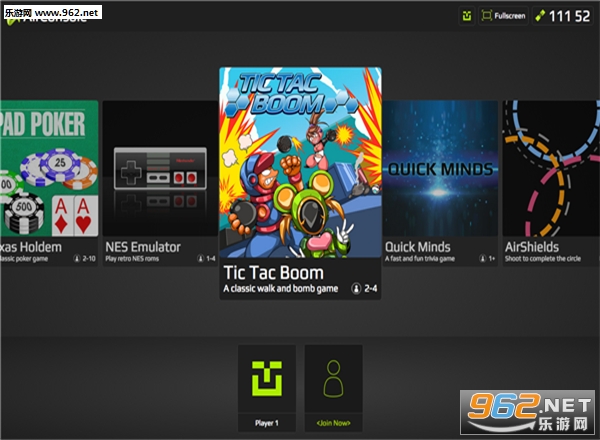Select the AirShields game card
The width and height of the screenshot is (600, 440).
click(551, 183)
